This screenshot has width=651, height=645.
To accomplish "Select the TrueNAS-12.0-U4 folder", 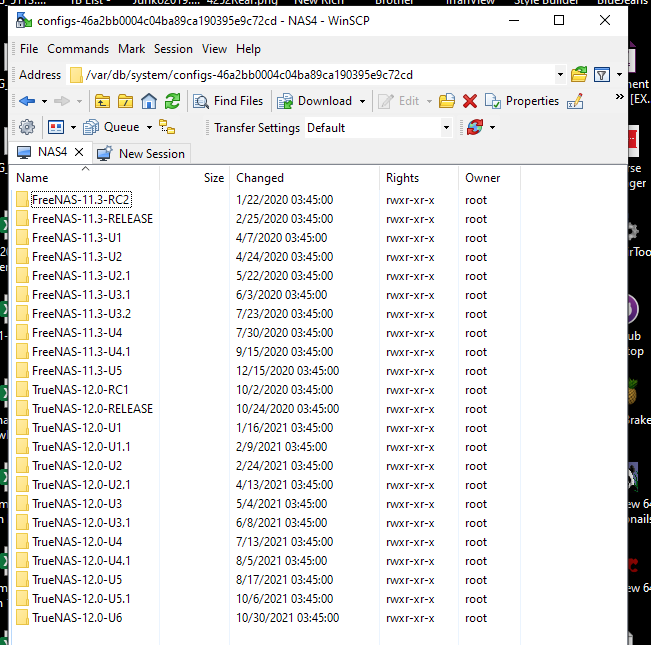I will point(77,542).
